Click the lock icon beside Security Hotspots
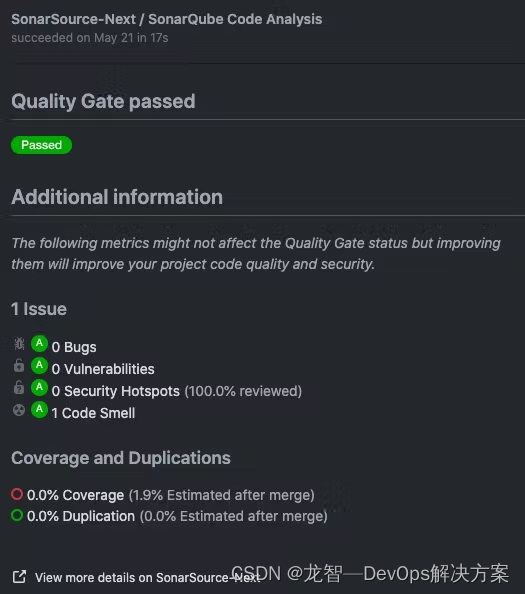 (x=19, y=388)
